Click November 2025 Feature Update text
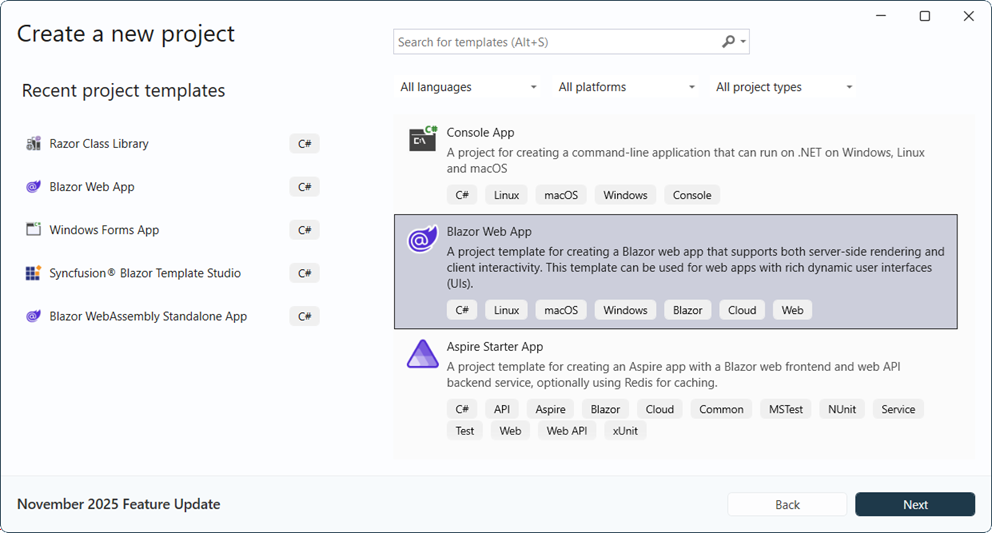This screenshot has width=992, height=533. (x=119, y=504)
